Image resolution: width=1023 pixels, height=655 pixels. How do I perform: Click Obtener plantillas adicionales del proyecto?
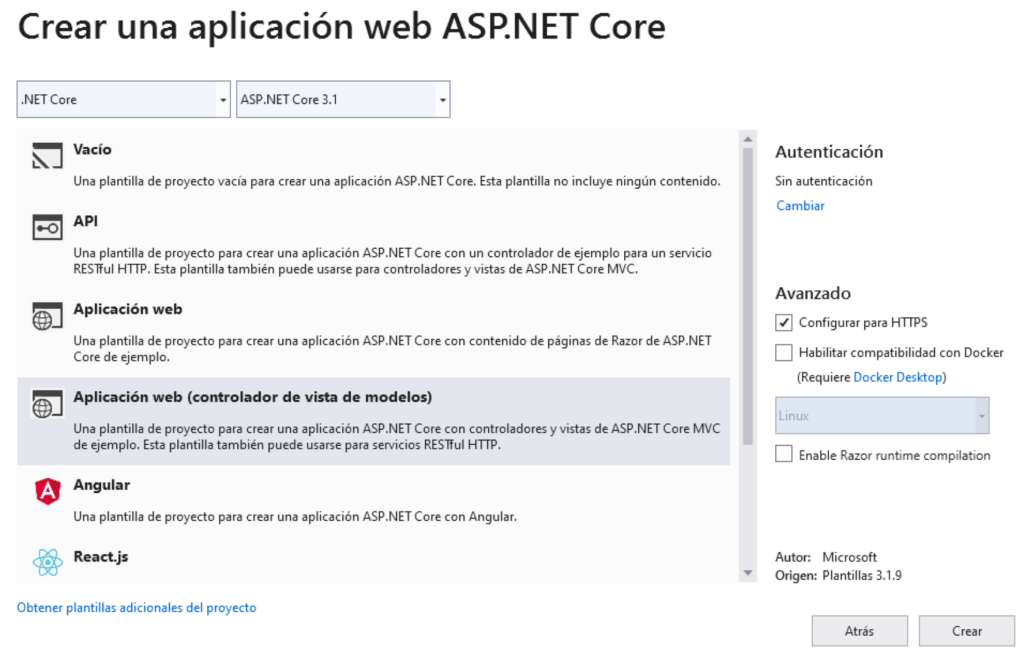pos(136,607)
